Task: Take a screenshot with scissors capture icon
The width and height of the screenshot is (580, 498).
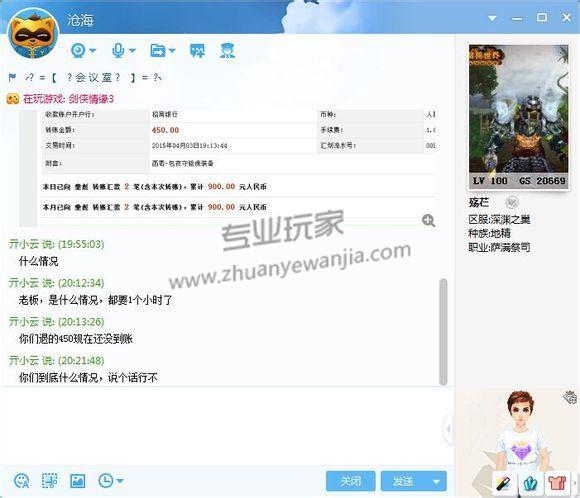Action: [50, 481]
